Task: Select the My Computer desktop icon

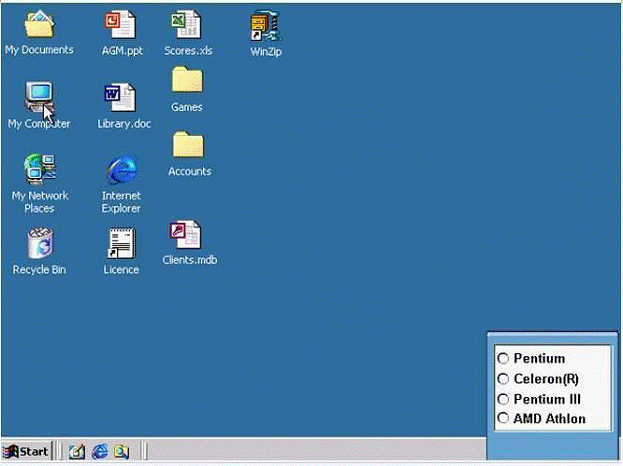Action: click(x=39, y=98)
